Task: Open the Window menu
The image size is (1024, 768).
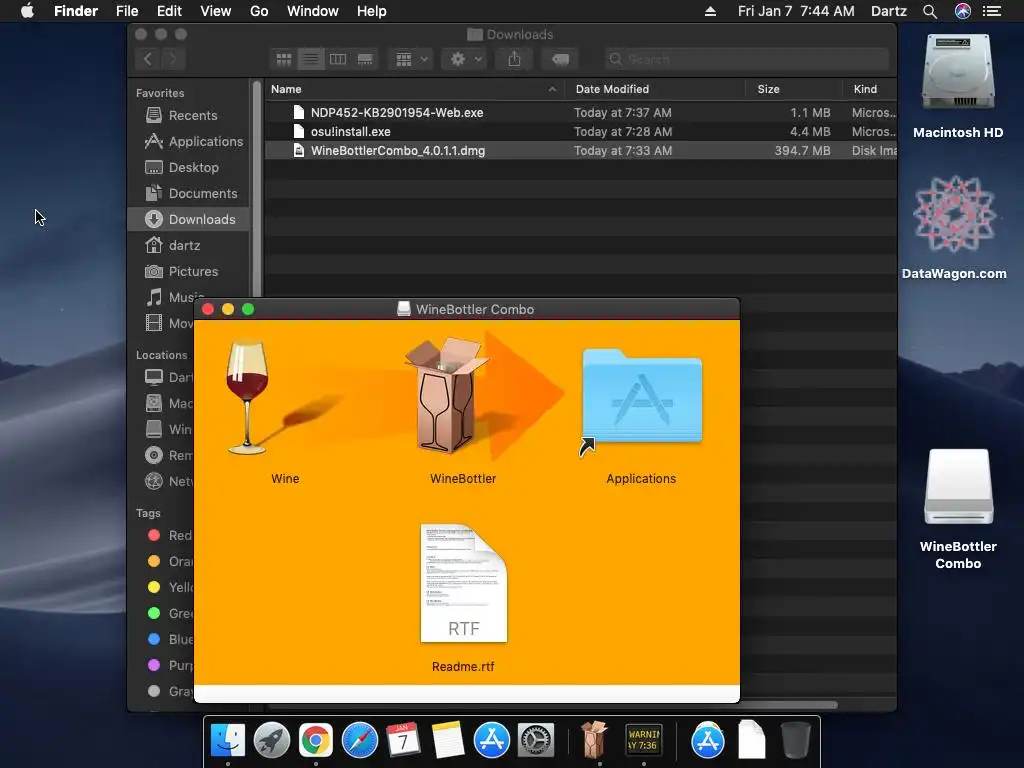Action: click(313, 11)
